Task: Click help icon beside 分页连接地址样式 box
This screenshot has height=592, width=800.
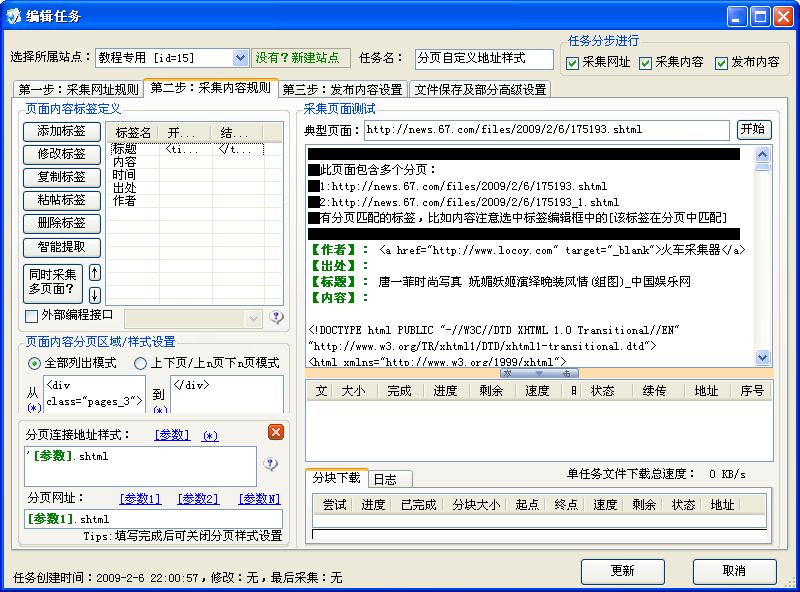Action: [x=270, y=464]
